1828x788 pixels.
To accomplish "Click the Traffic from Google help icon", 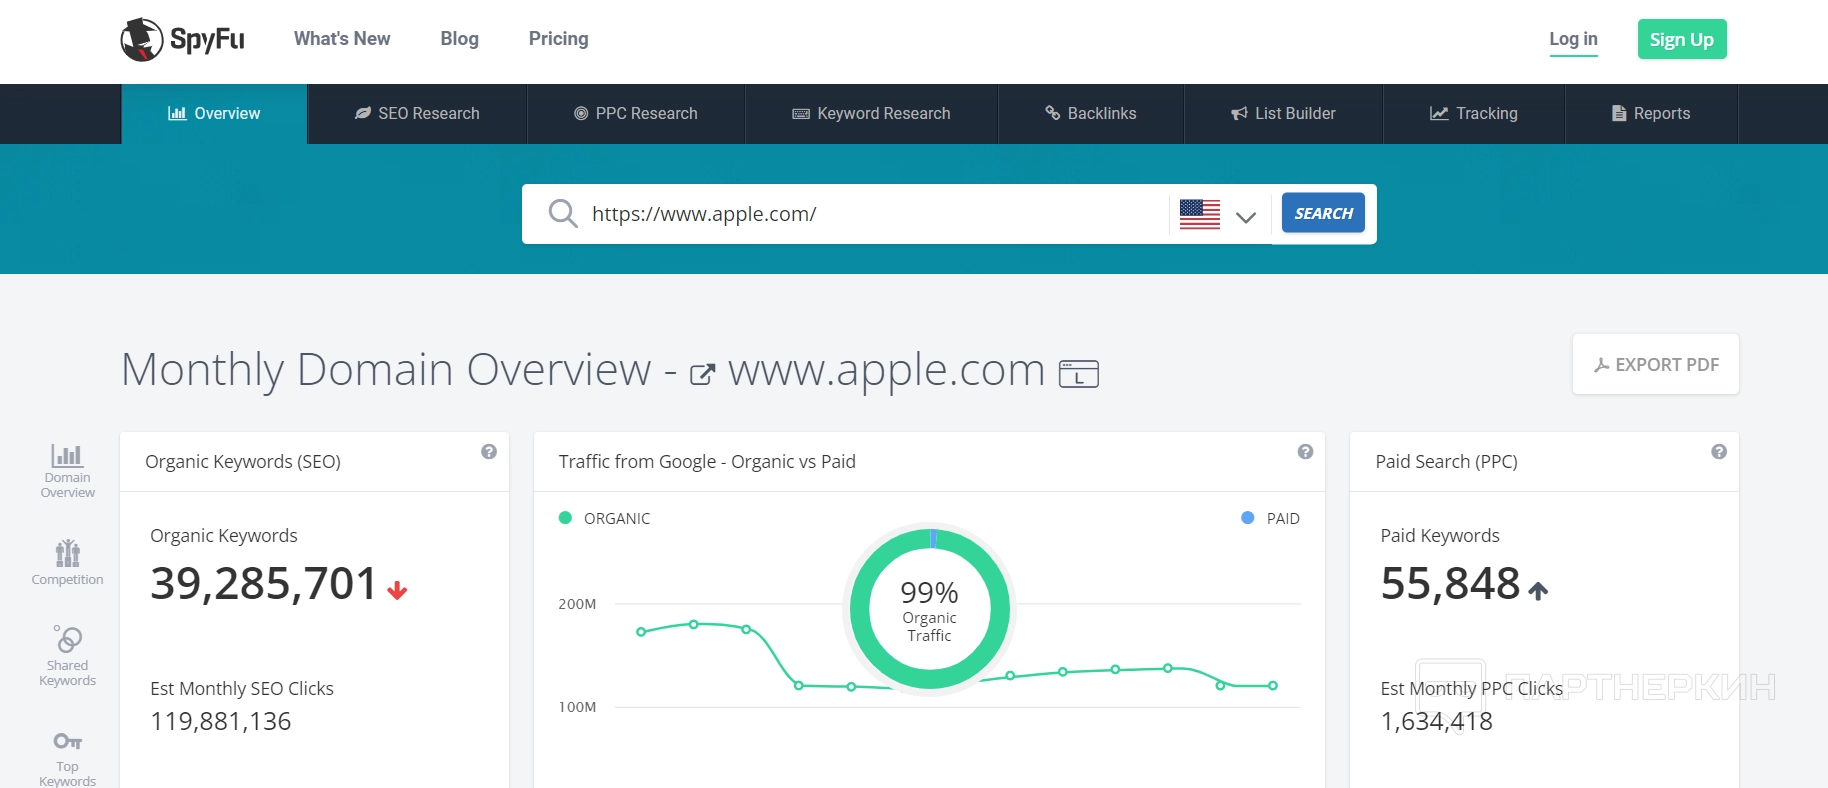I will coord(1305,452).
